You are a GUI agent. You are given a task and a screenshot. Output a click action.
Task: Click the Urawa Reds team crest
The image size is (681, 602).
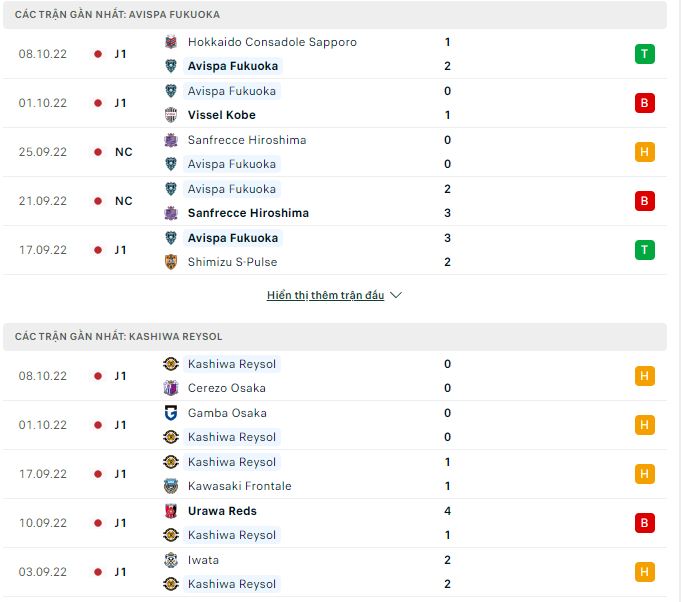(x=171, y=511)
